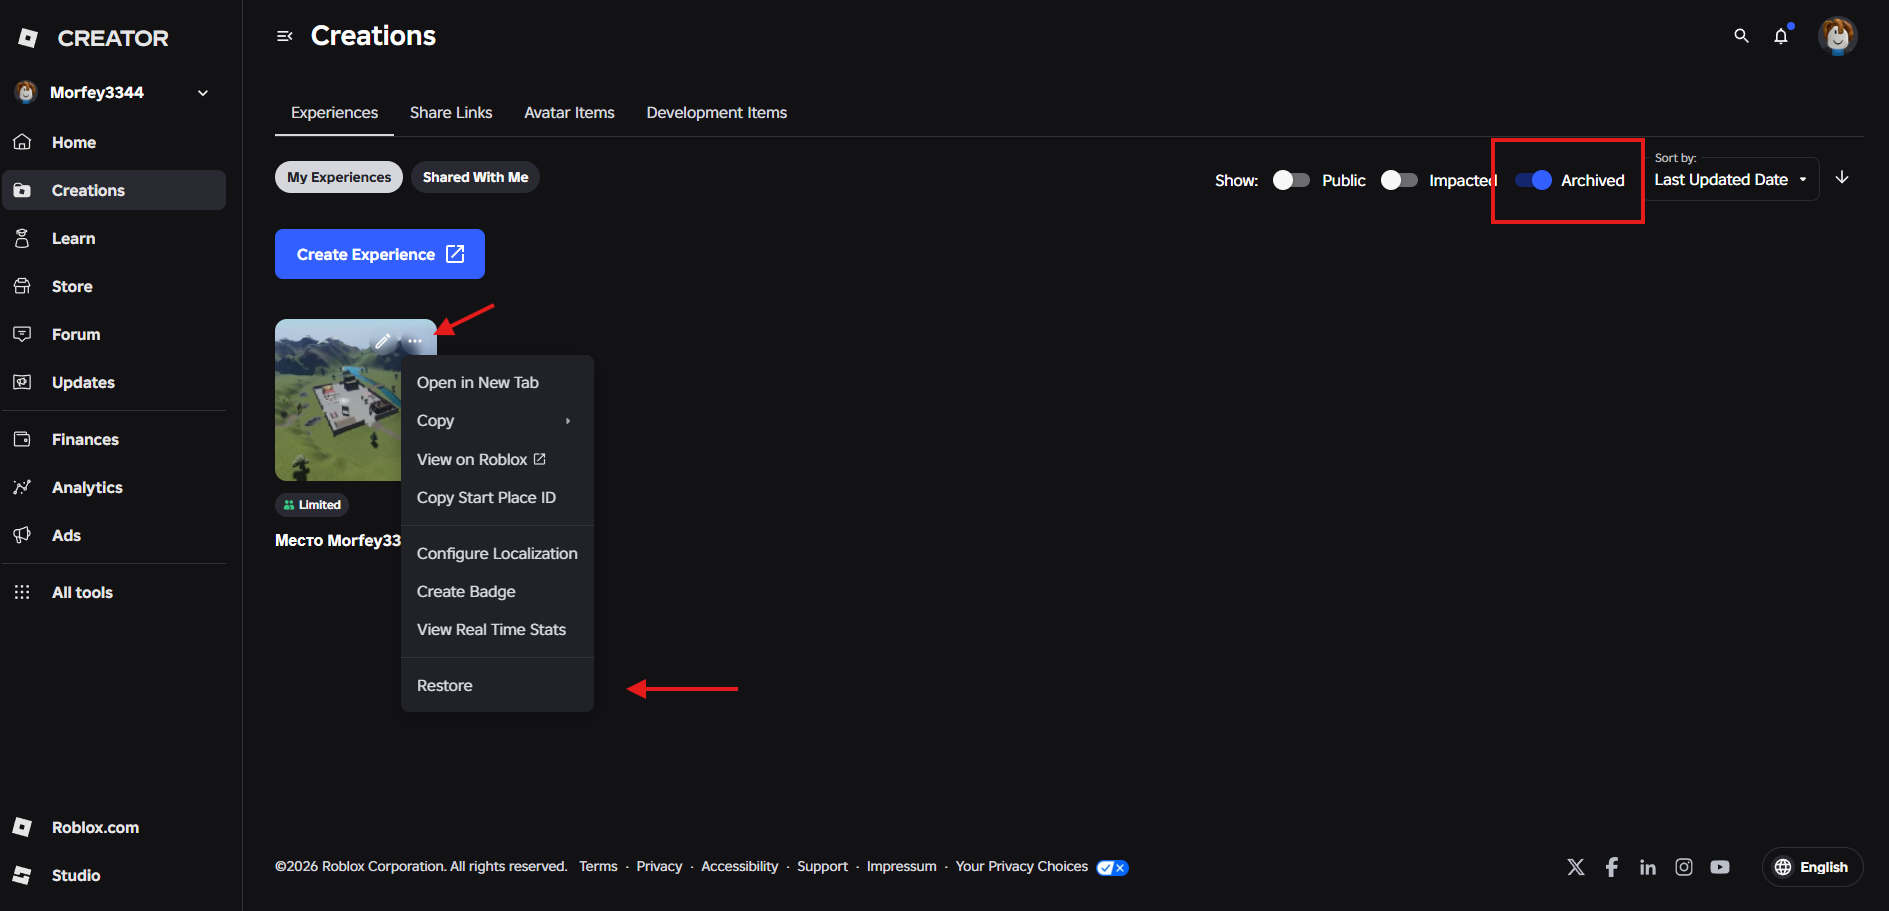1889x911 pixels.
Task: Click the Home house icon in sidebar
Action: pyautogui.click(x=22, y=142)
